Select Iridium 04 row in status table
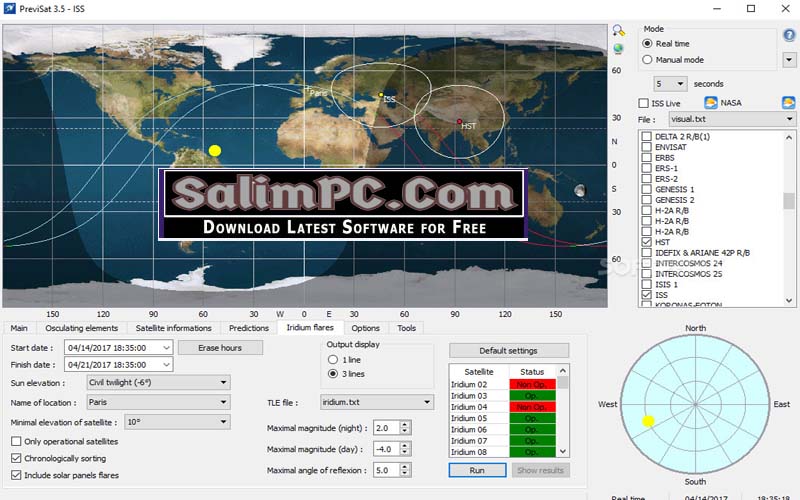 pyautogui.click(x=503, y=407)
